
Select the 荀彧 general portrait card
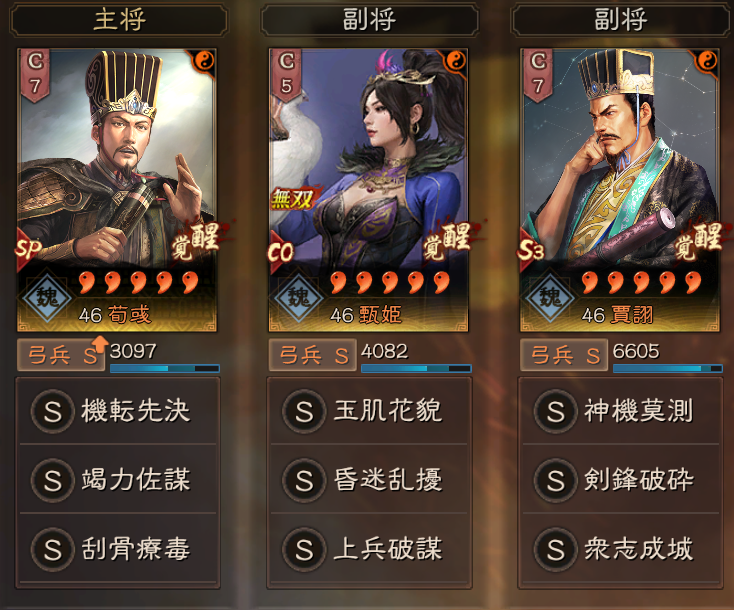(x=117, y=190)
